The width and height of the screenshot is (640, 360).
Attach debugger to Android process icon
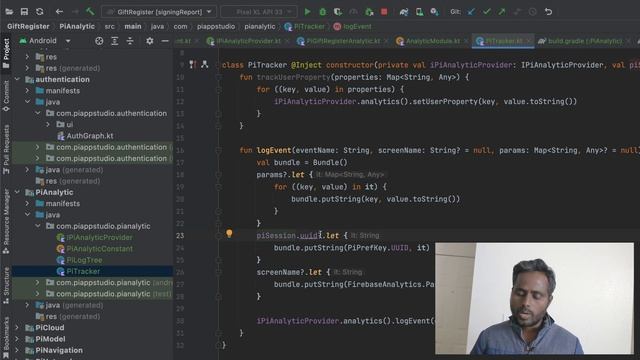369,12
